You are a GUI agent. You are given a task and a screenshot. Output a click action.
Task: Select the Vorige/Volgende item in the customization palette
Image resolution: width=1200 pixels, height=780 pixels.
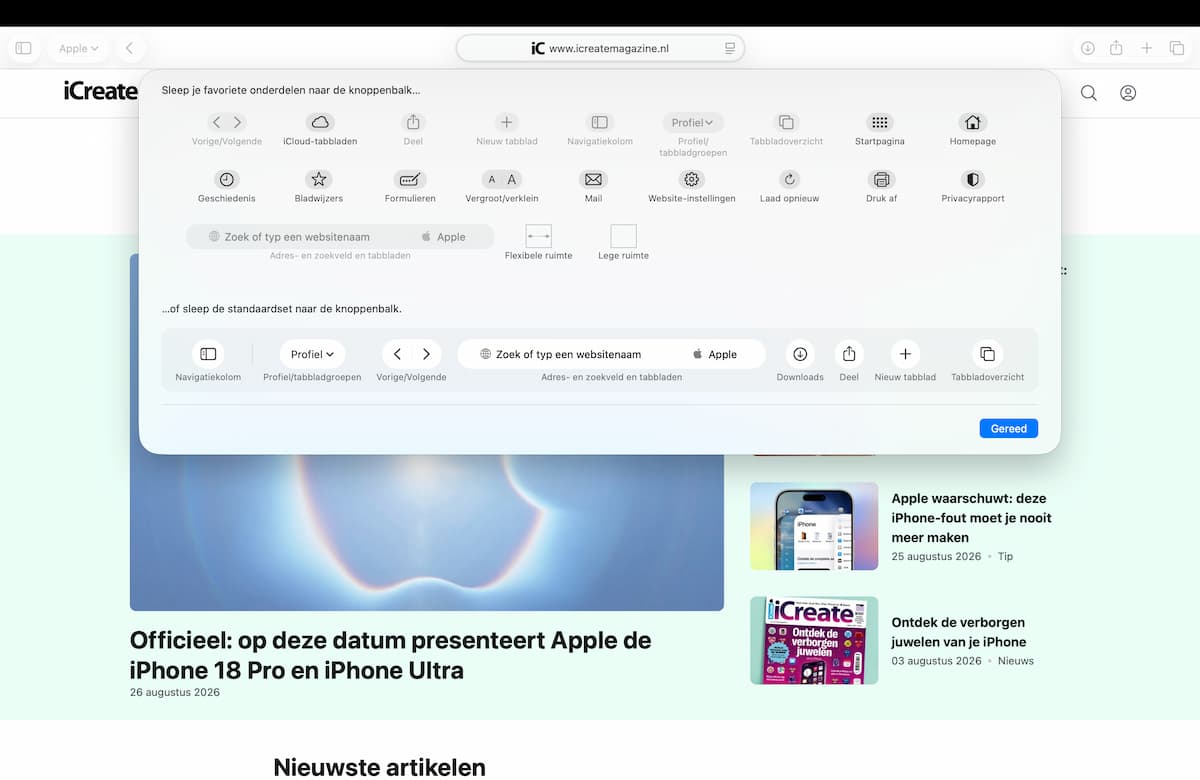pos(227,122)
